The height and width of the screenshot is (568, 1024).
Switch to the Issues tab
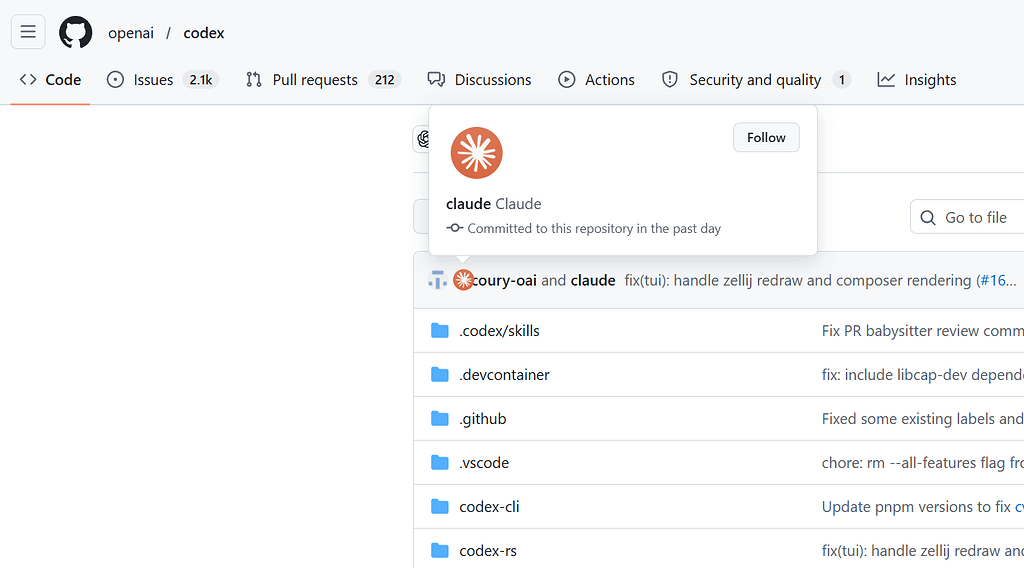click(x=162, y=80)
